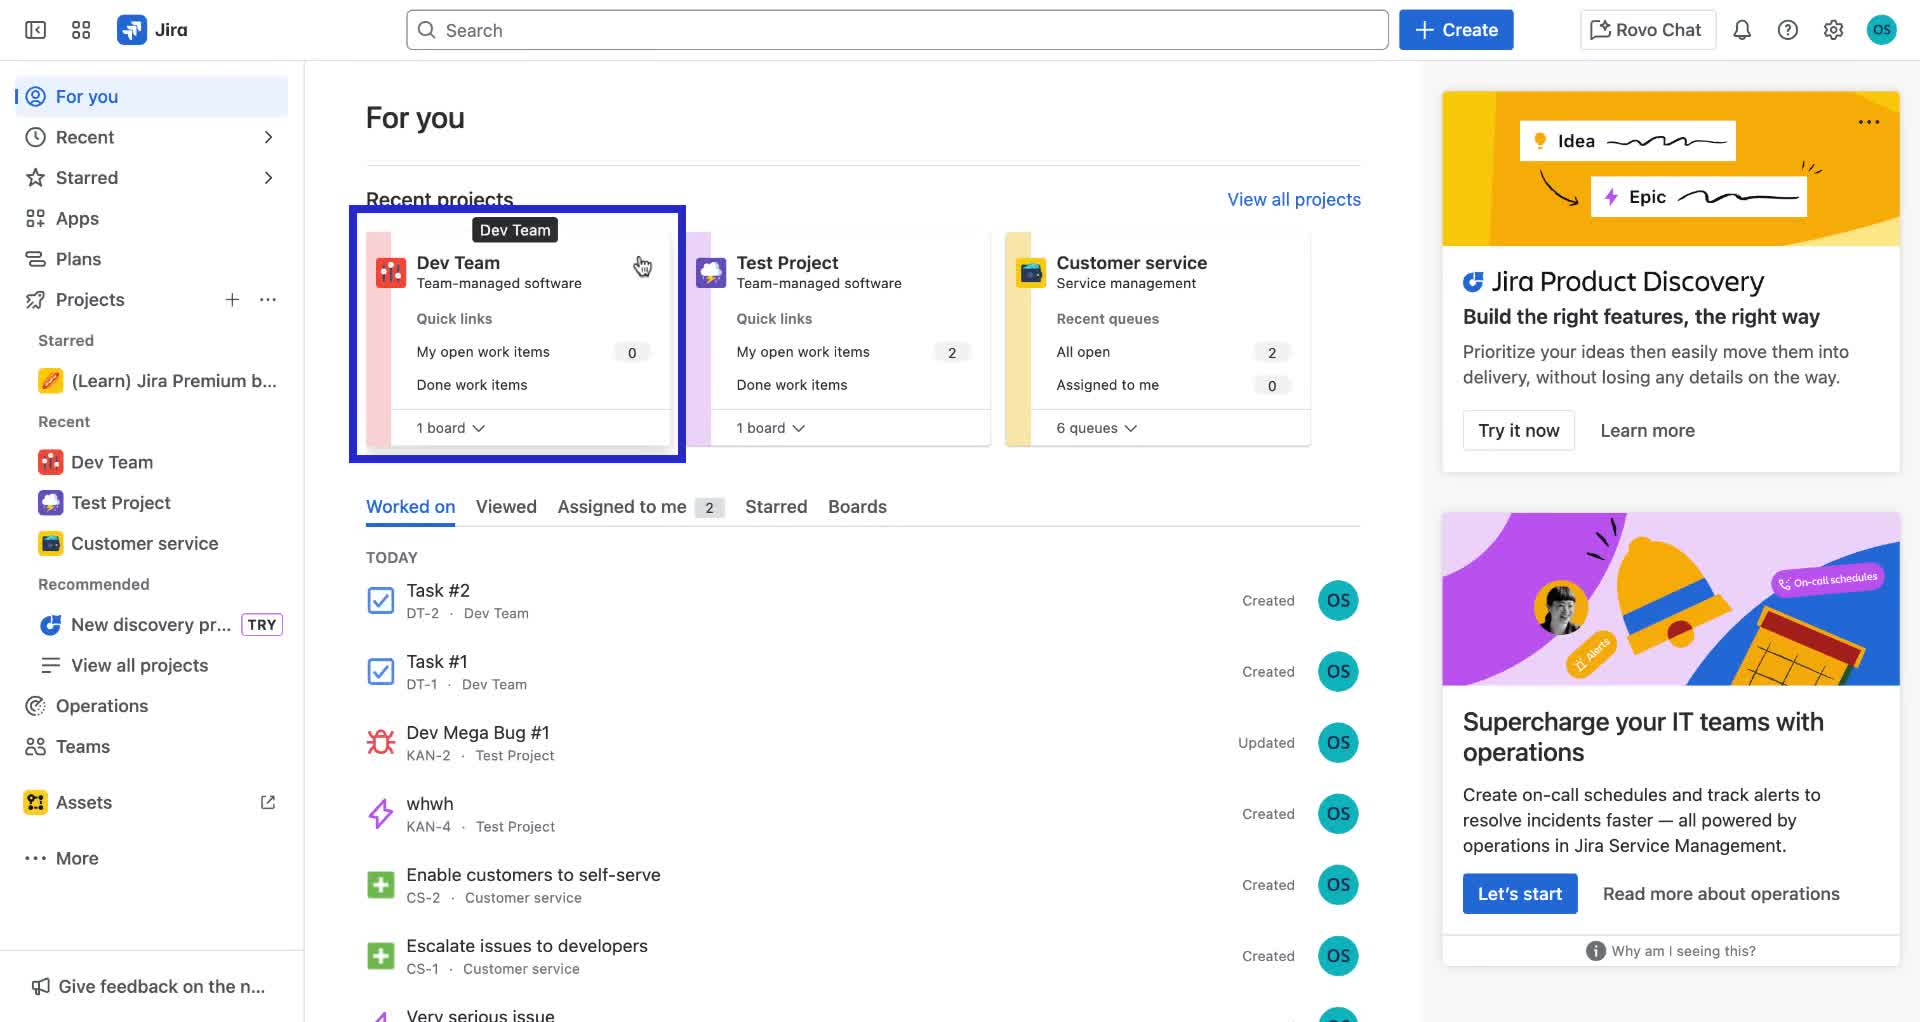Open the settings gear icon
The image size is (1920, 1022).
[1833, 30]
